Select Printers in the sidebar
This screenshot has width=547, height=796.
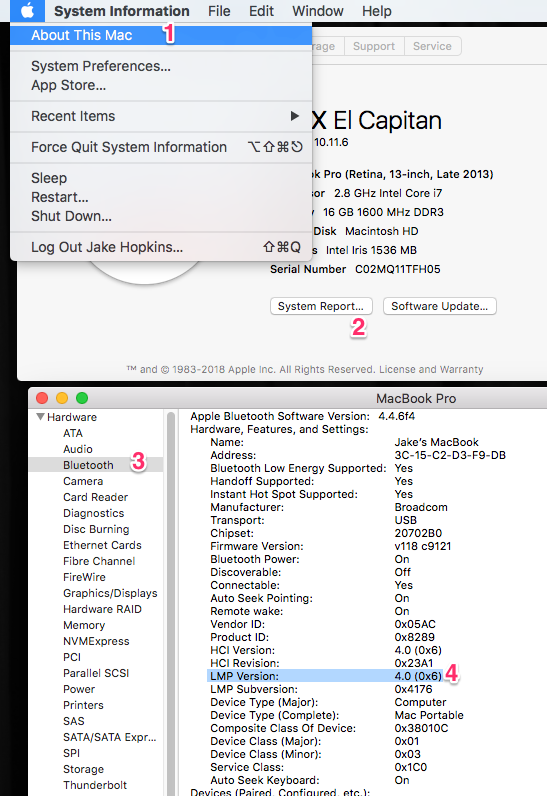click(x=83, y=705)
